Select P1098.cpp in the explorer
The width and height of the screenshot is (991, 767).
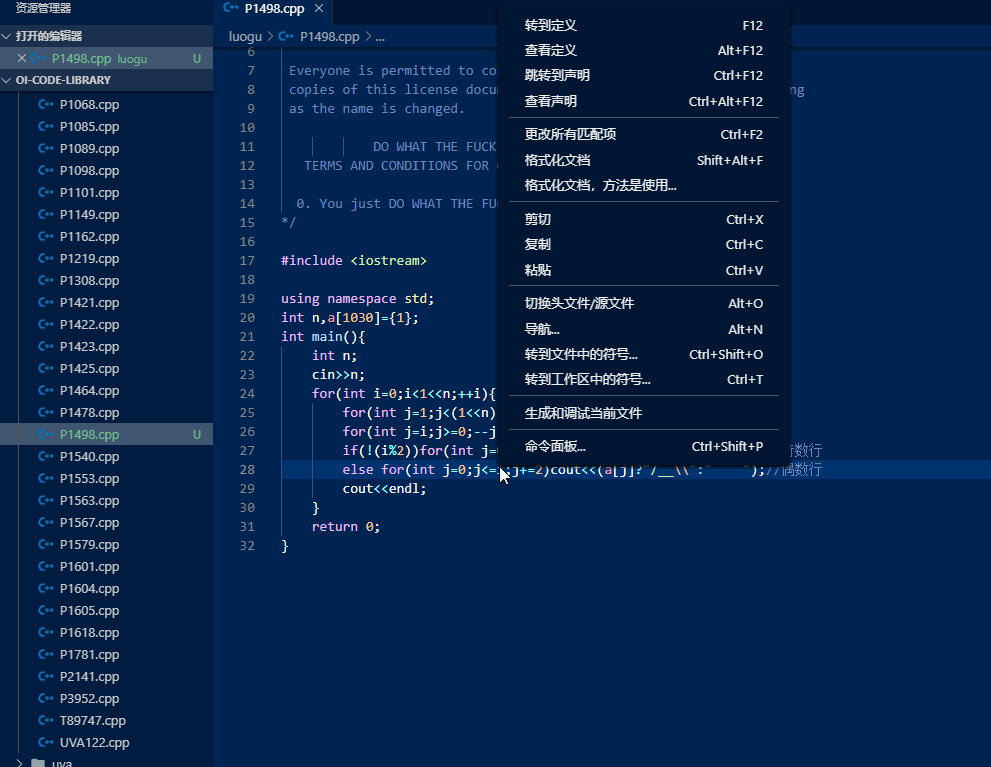[x=89, y=171]
